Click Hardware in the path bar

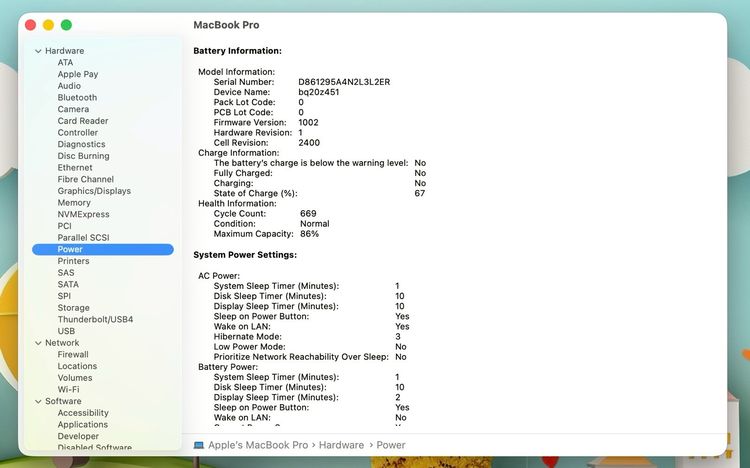coord(341,445)
